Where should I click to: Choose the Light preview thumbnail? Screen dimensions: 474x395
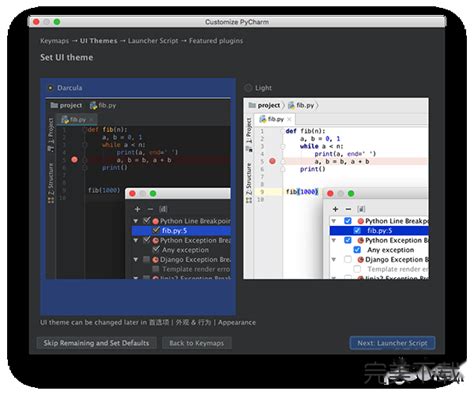point(336,188)
